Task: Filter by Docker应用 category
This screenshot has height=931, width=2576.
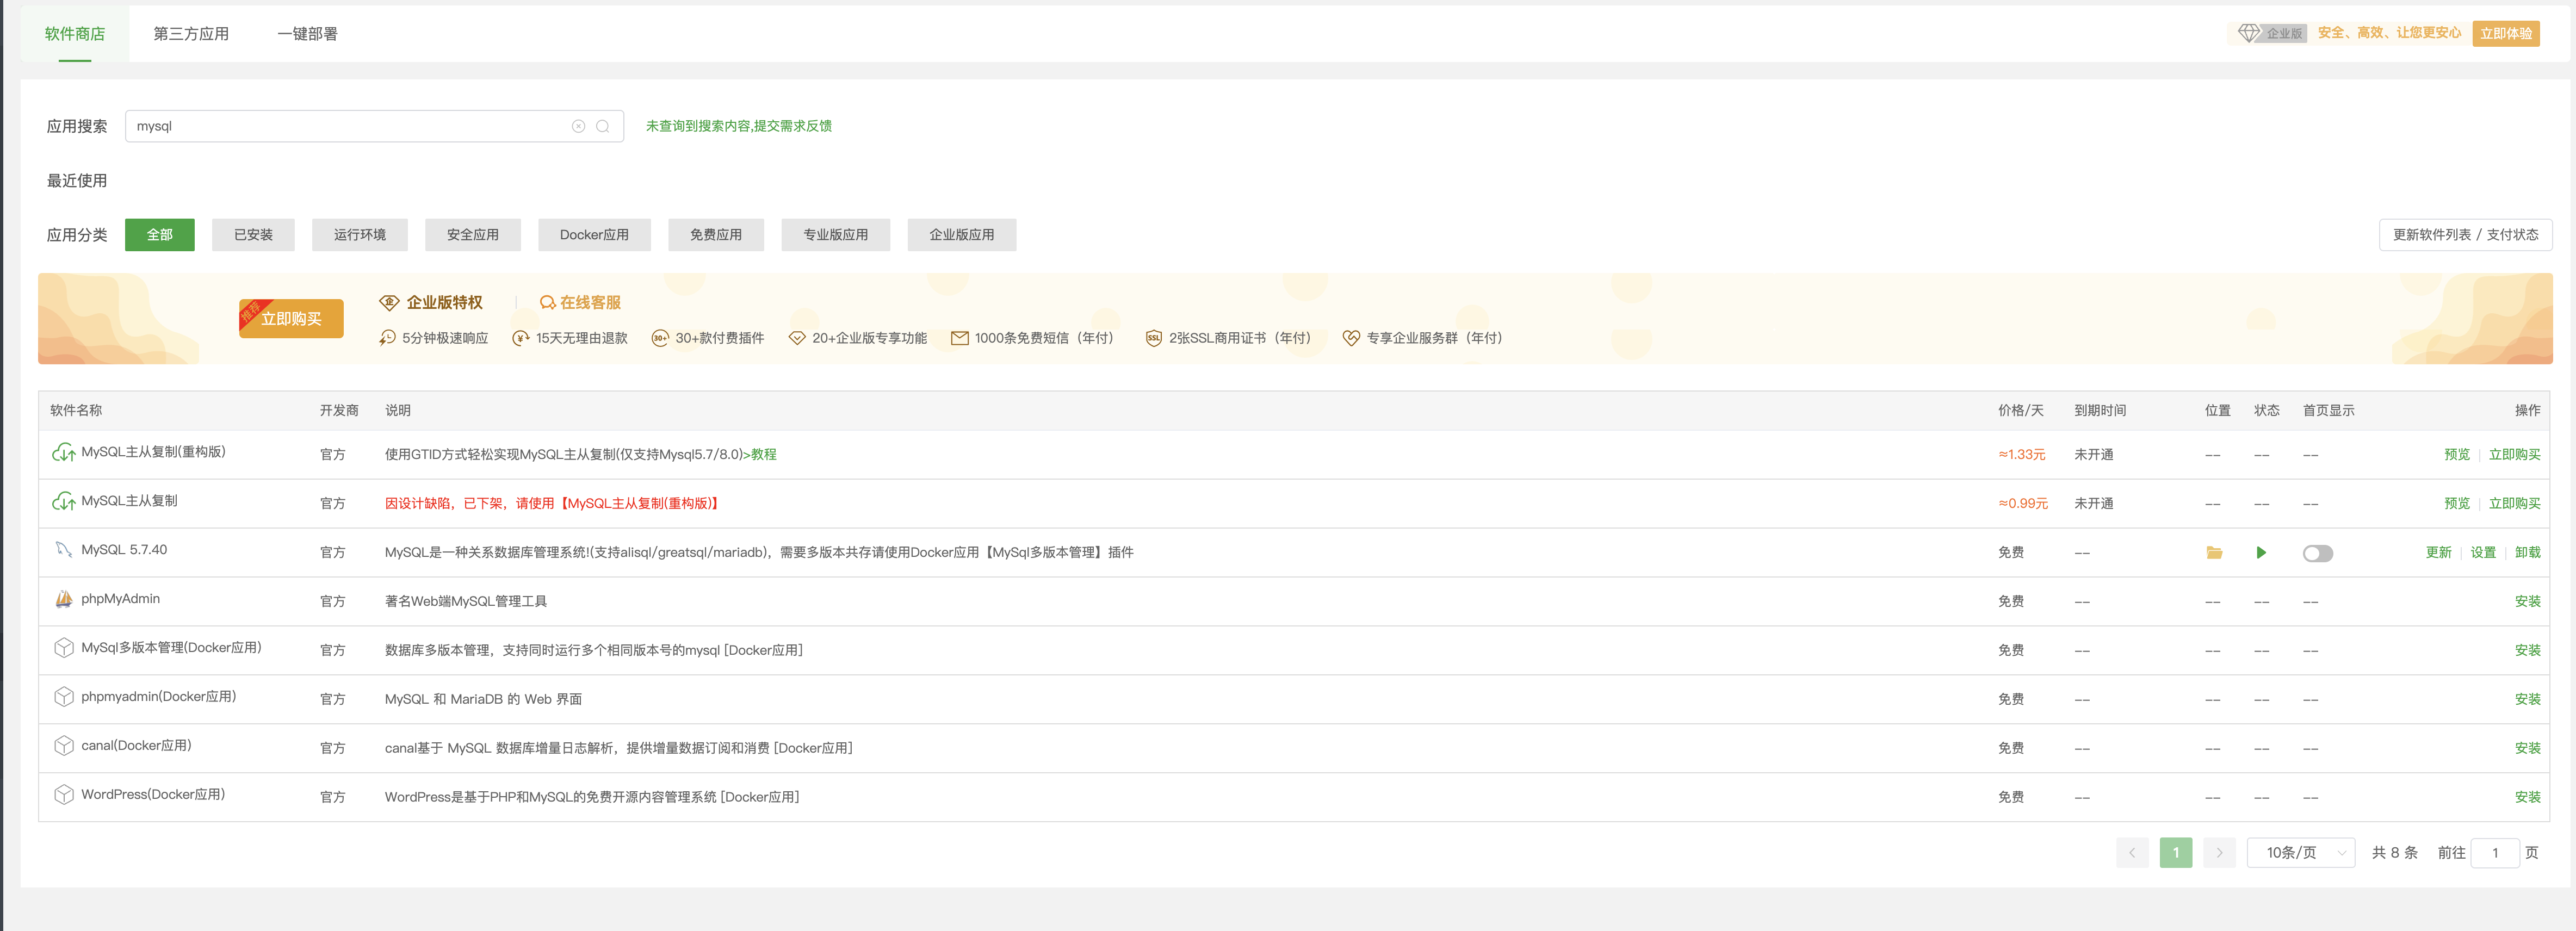Action: pyautogui.click(x=594, y=235)
